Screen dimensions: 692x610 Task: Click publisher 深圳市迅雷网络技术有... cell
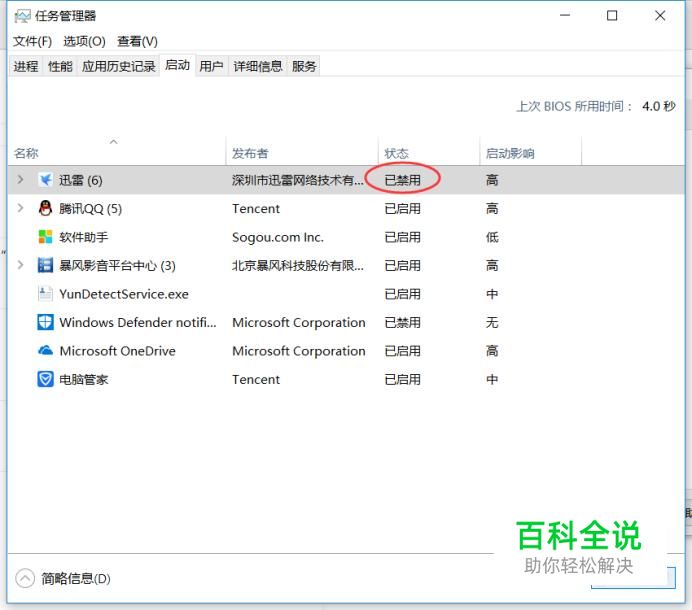pyautogui.click(x=298, y=180)
